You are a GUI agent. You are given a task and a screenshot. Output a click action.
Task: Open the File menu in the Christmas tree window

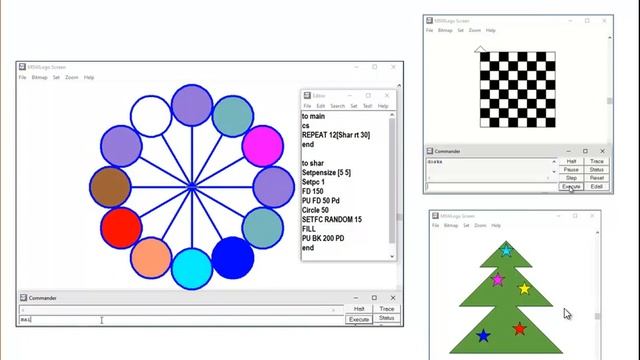[436, 225]
